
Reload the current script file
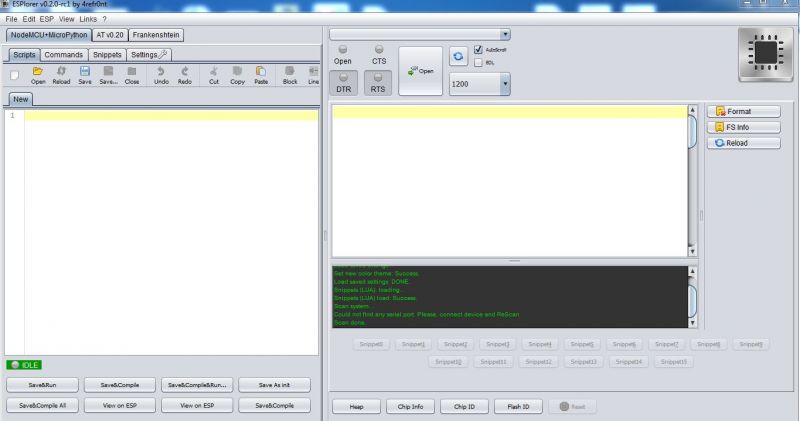tap(61, 75)
